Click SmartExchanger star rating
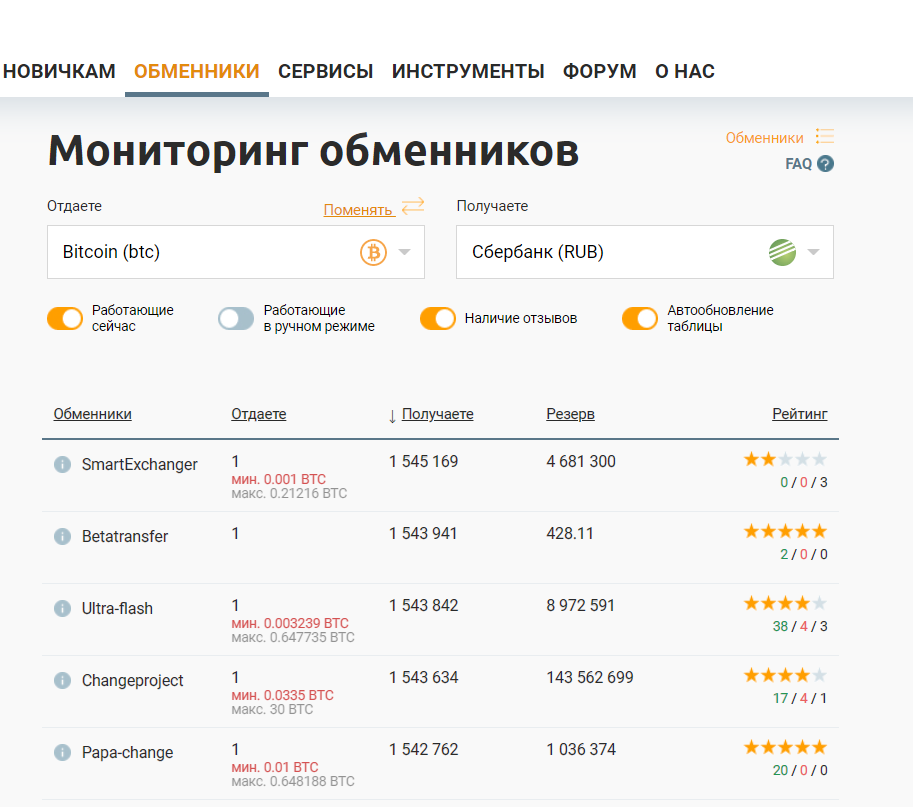 pyautogui.click(x=785, y=459)
